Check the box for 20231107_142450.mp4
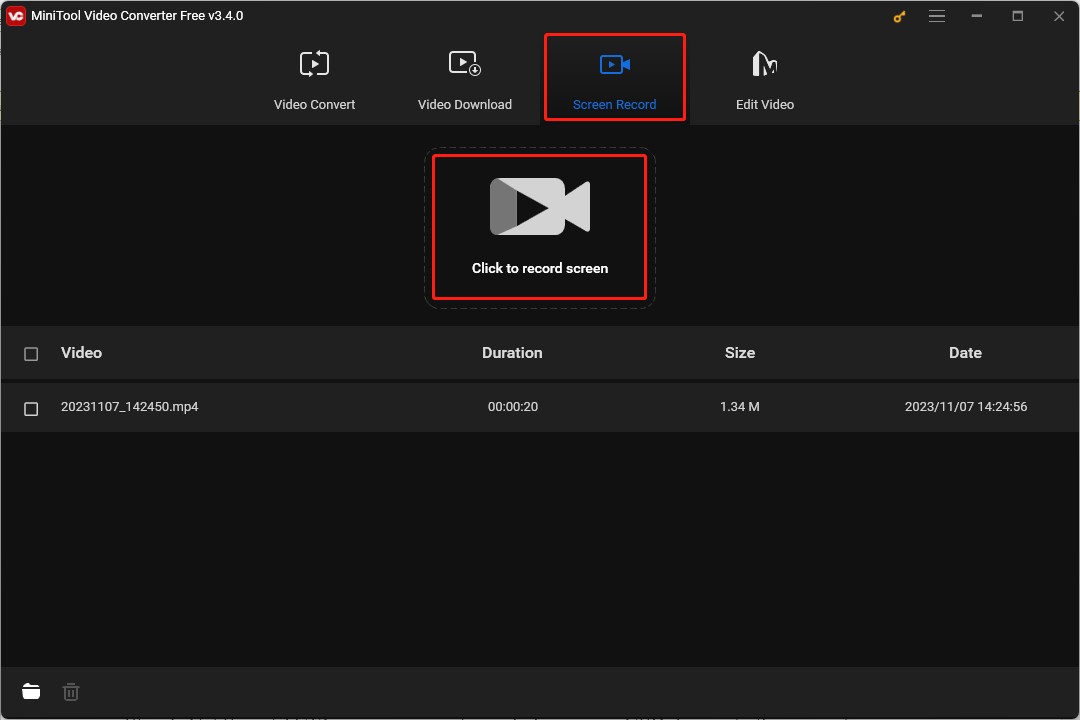The width and height of the screenshot is (1080, 720). point(31,408)
